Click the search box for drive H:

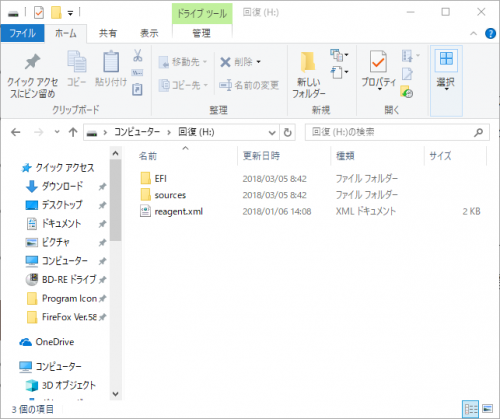pyautogui.click(x=397, y=132)
